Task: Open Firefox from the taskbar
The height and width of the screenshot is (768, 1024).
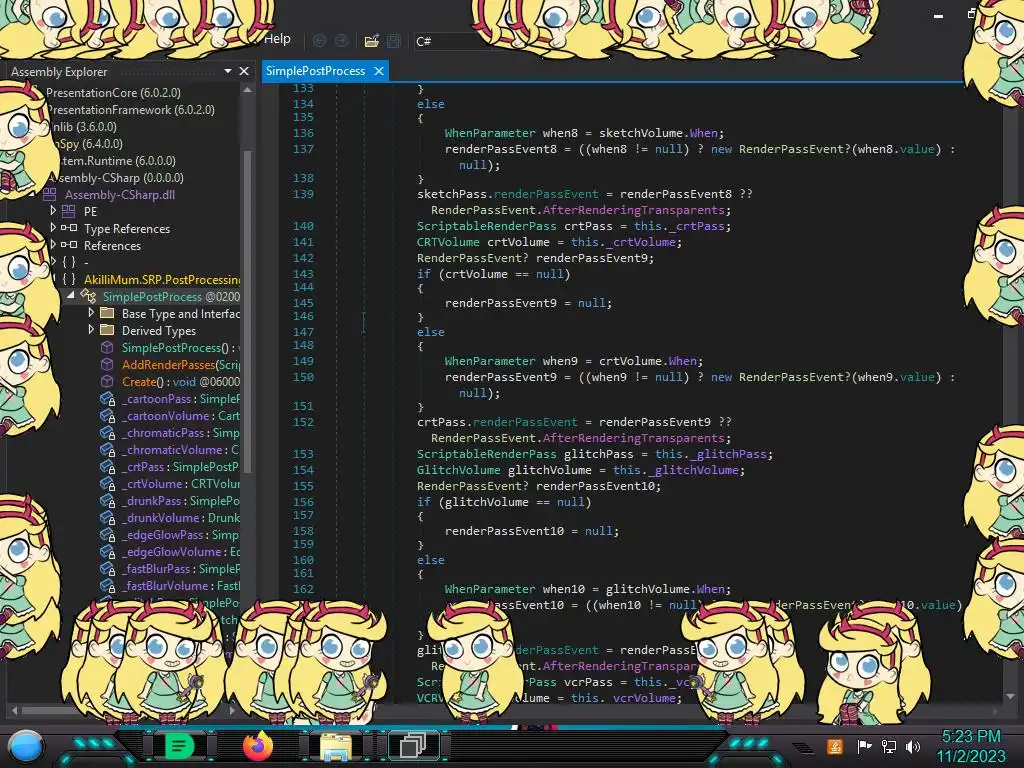Action: pos(258,746)
